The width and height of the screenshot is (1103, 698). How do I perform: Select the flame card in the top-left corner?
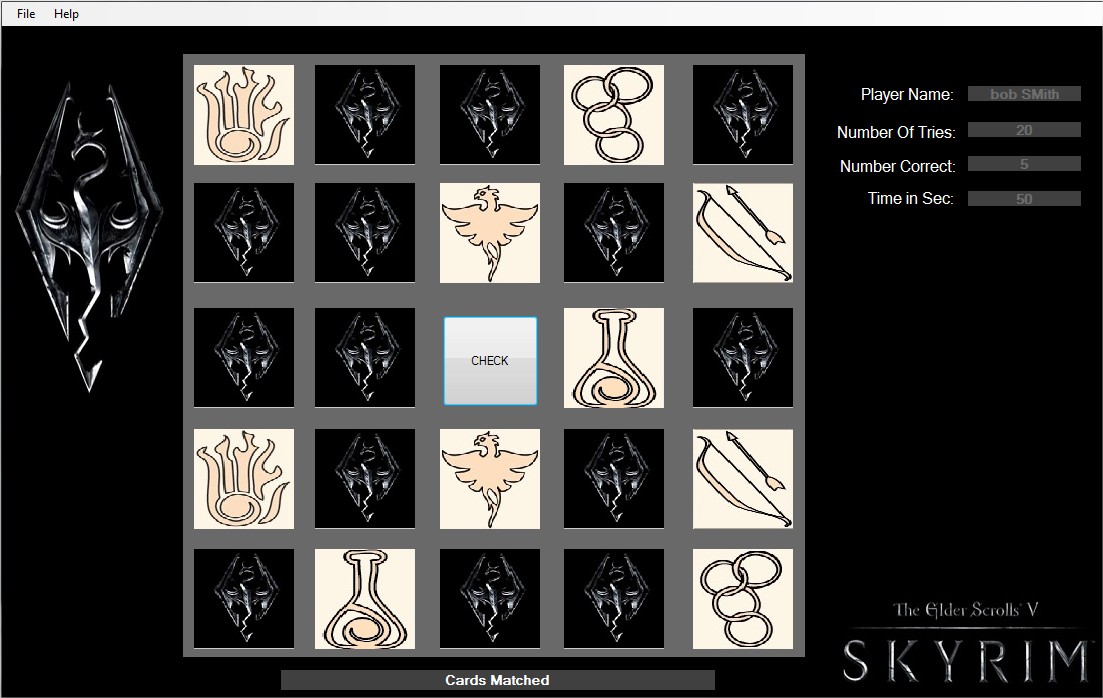[244, 115]
